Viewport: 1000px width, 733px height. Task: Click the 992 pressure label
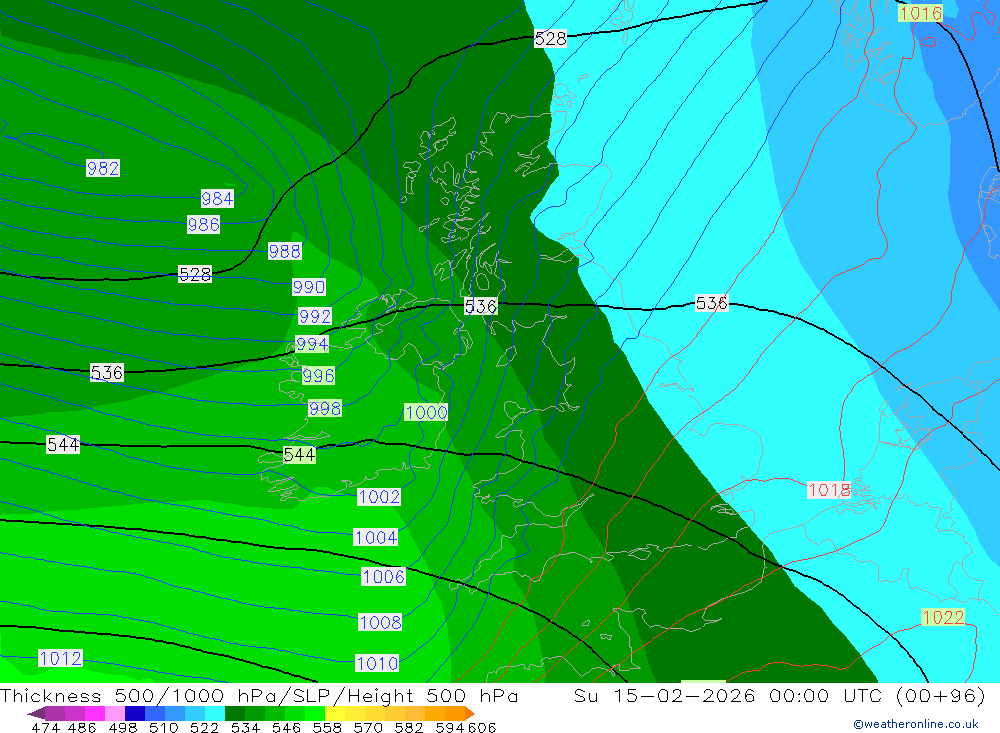pos(314,316)
